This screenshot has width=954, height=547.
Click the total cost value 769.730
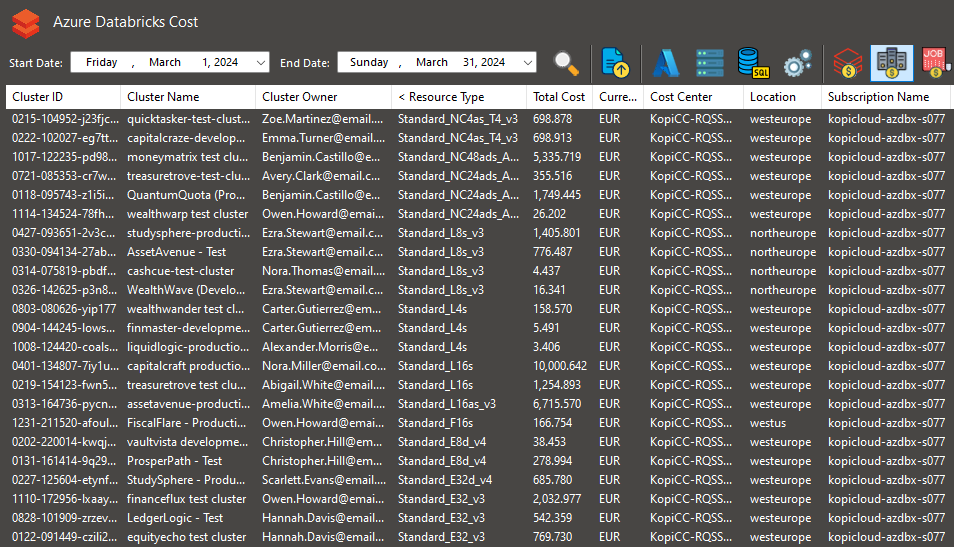tap(552, 537)
